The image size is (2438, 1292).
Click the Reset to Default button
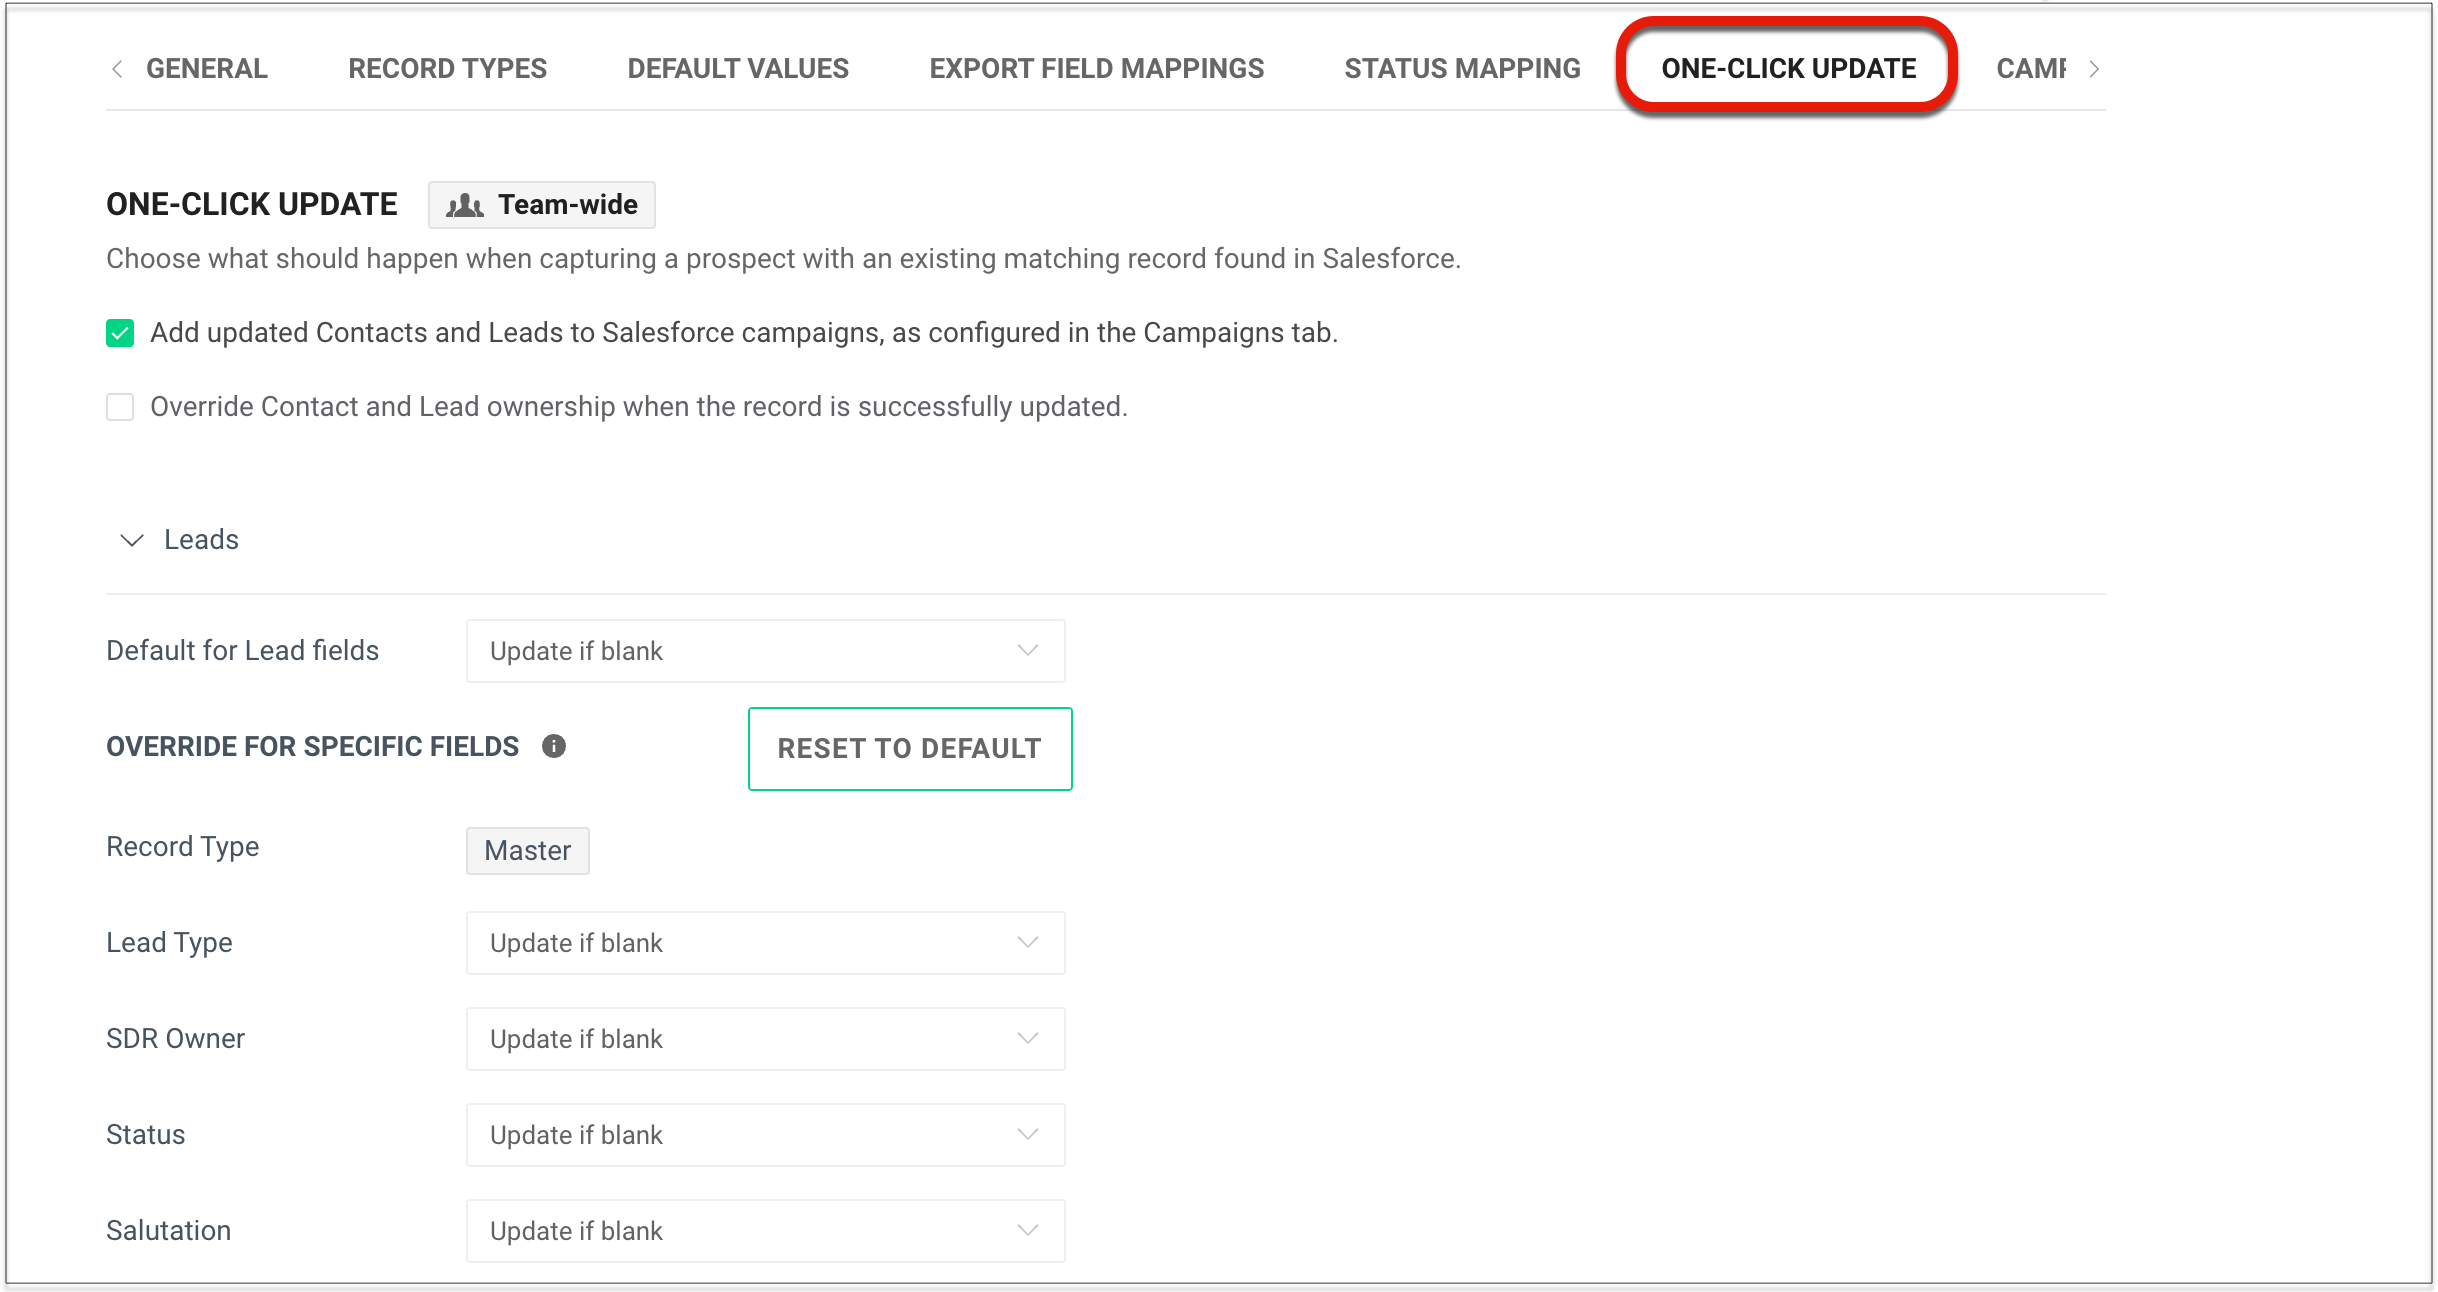pos(909,749)
